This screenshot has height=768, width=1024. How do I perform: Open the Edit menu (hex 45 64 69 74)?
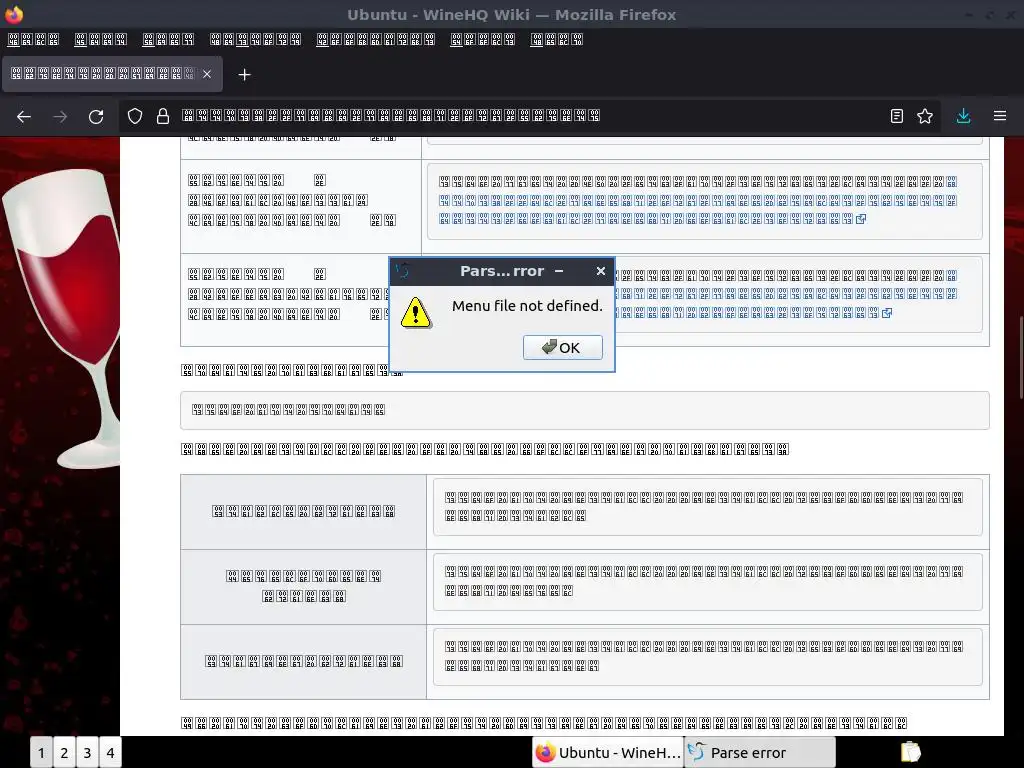click(x=101, y=40)
